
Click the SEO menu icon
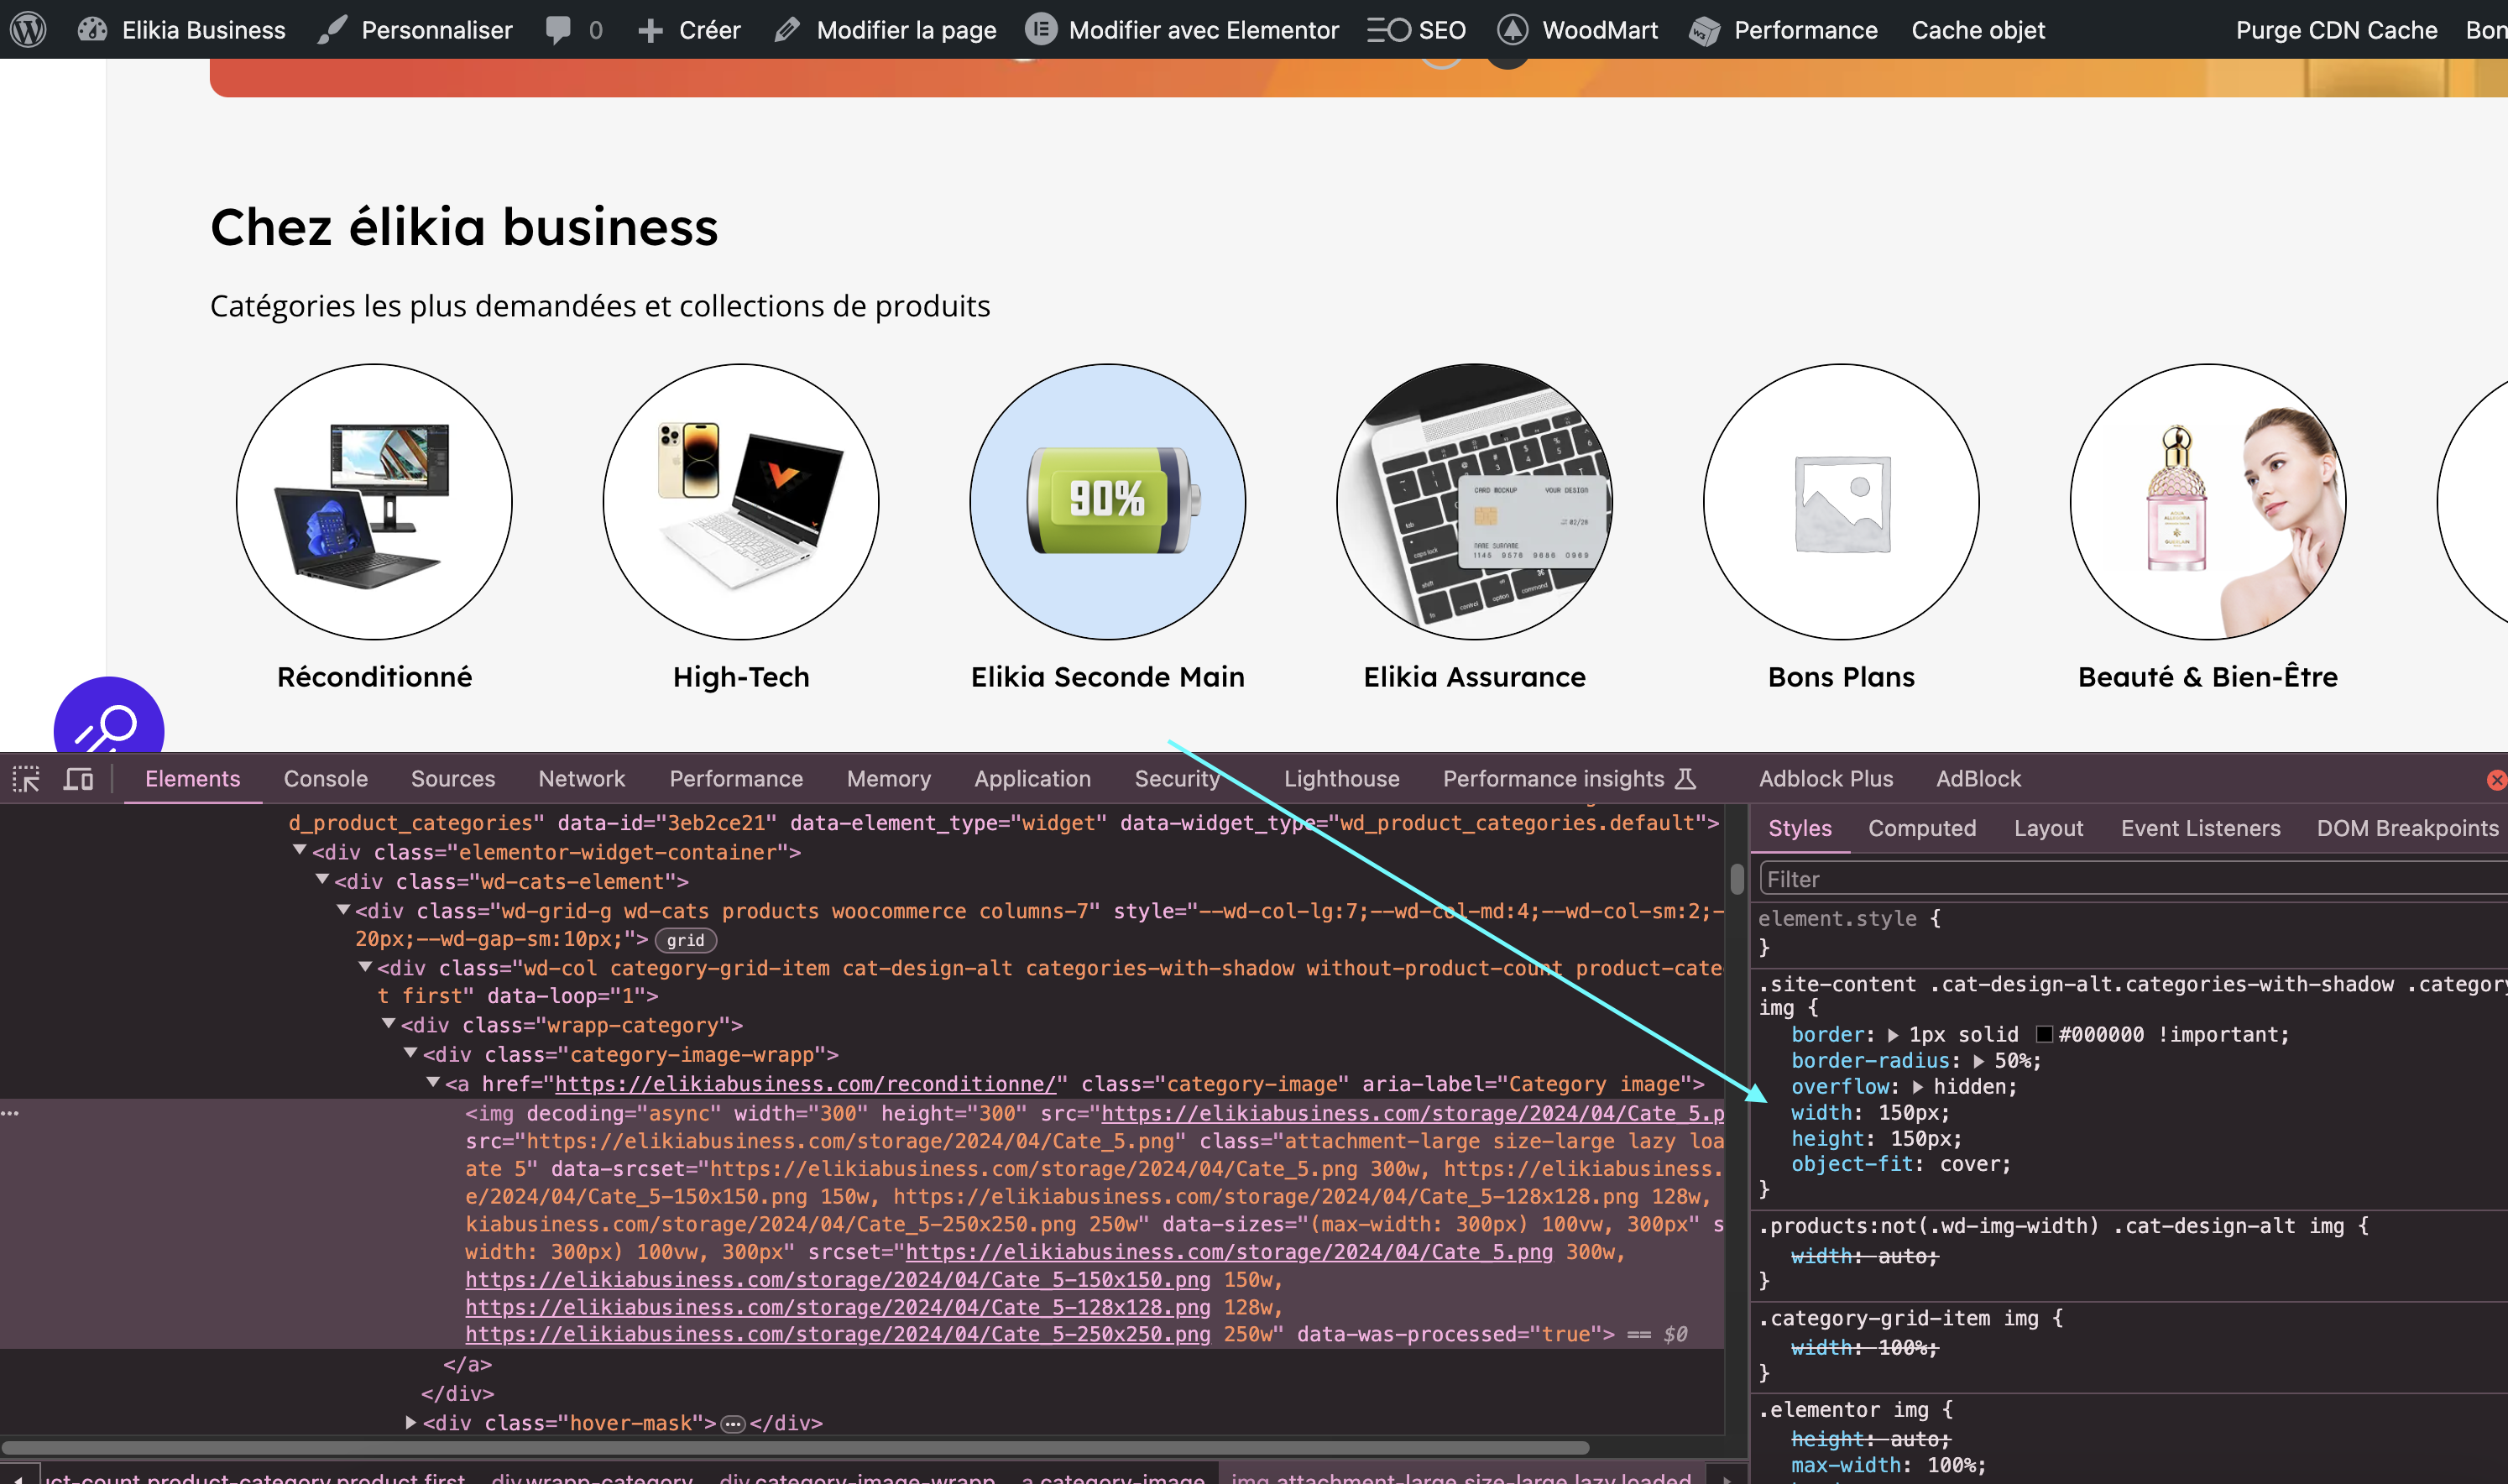click(x=1389, y=30)
